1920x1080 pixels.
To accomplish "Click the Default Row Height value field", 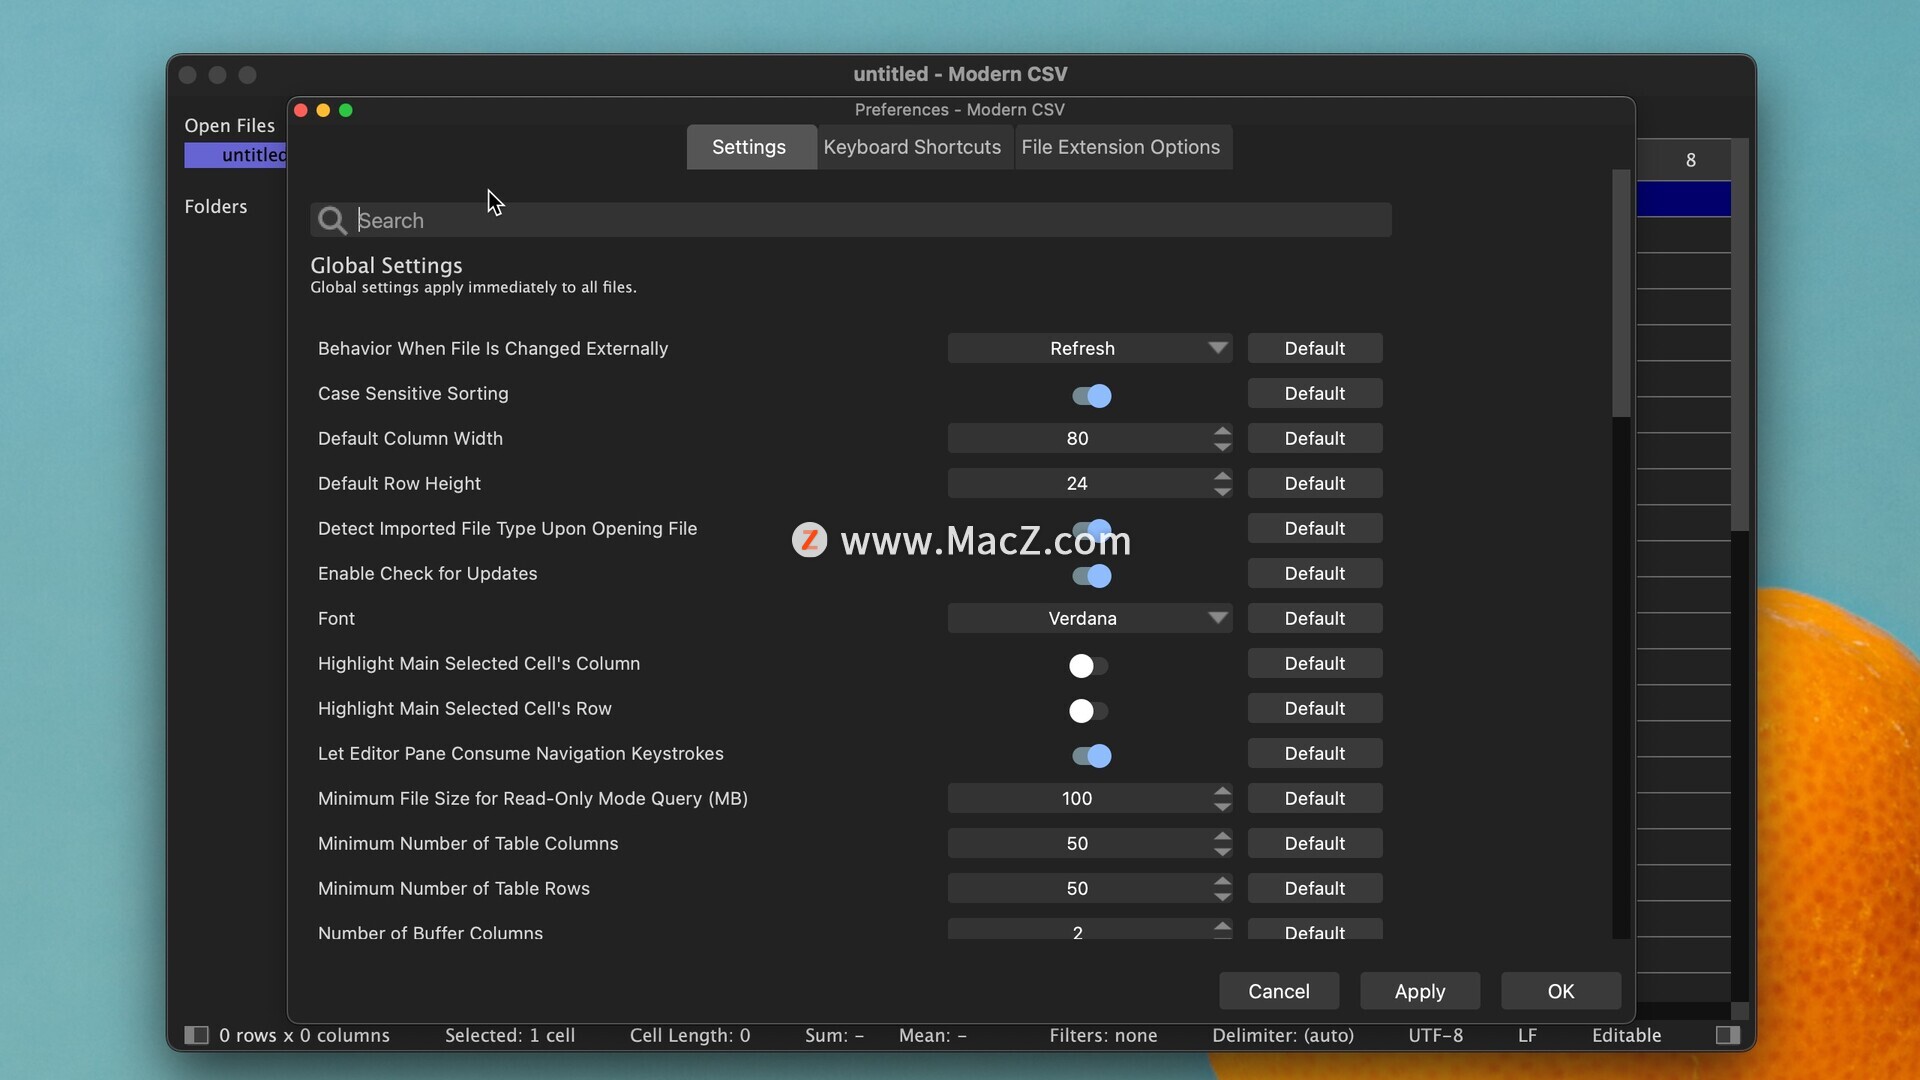I will coord(1078,483).
